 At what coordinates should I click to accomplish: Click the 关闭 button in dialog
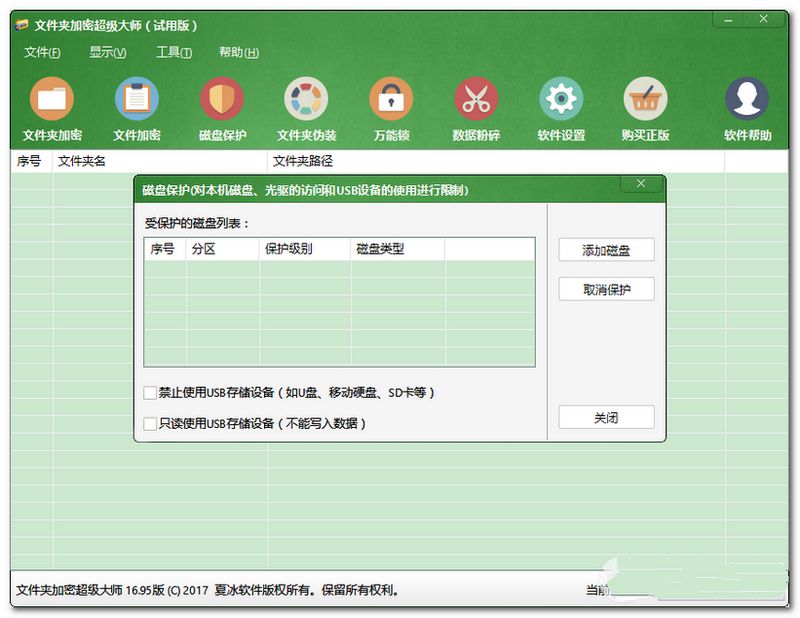606,417
